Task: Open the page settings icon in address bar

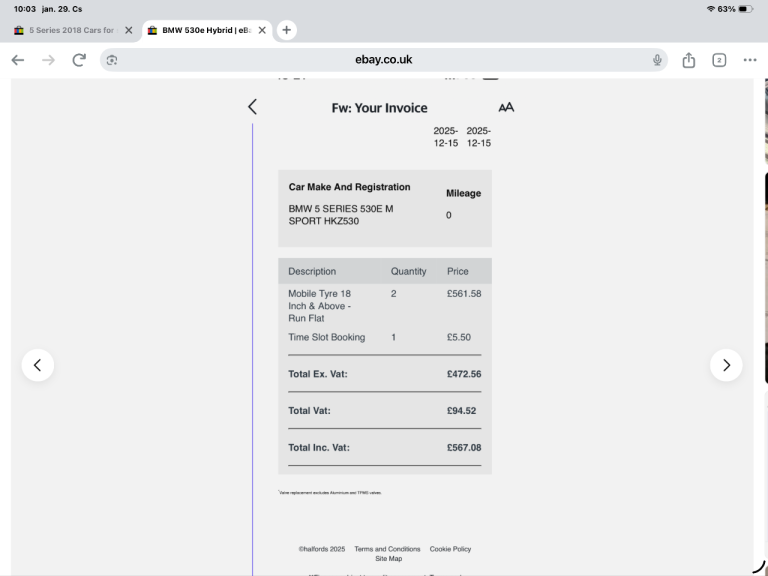Action: pos(112,60)
